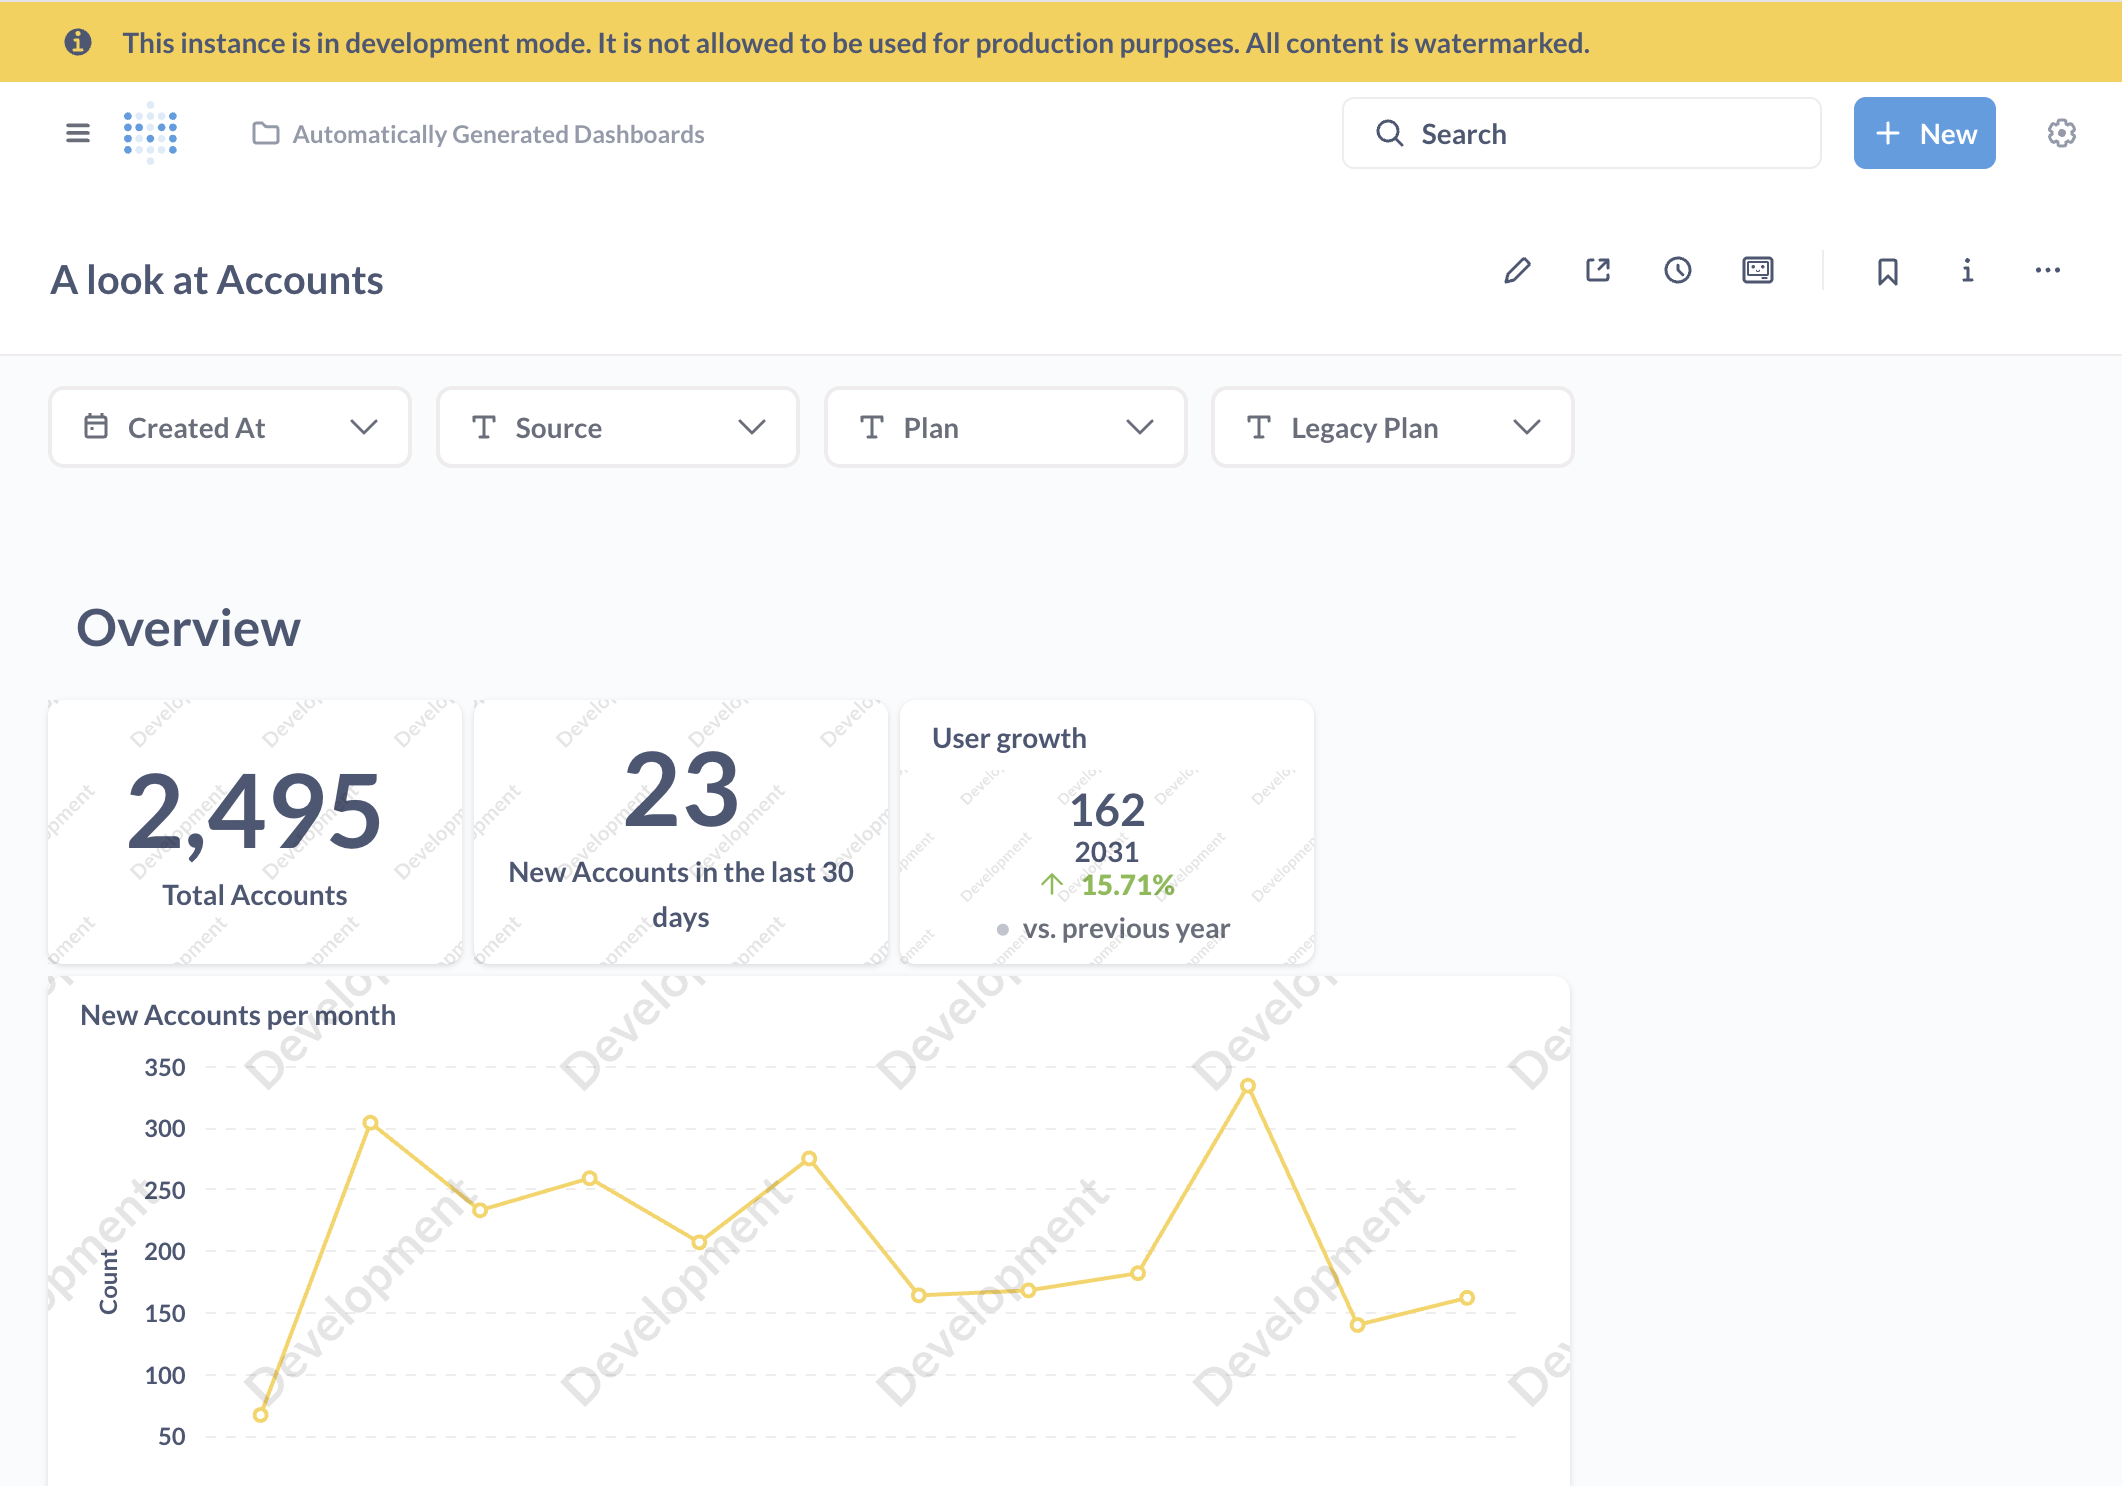2122x1486 pixels.
Task: Show dashboard info panel
Action: click(x=1967, y=271)
